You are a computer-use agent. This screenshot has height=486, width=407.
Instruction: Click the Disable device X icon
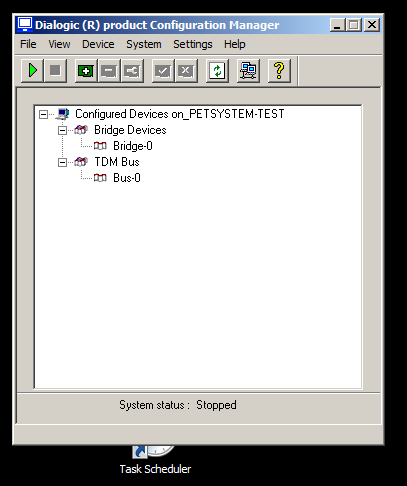pos(186,71)
